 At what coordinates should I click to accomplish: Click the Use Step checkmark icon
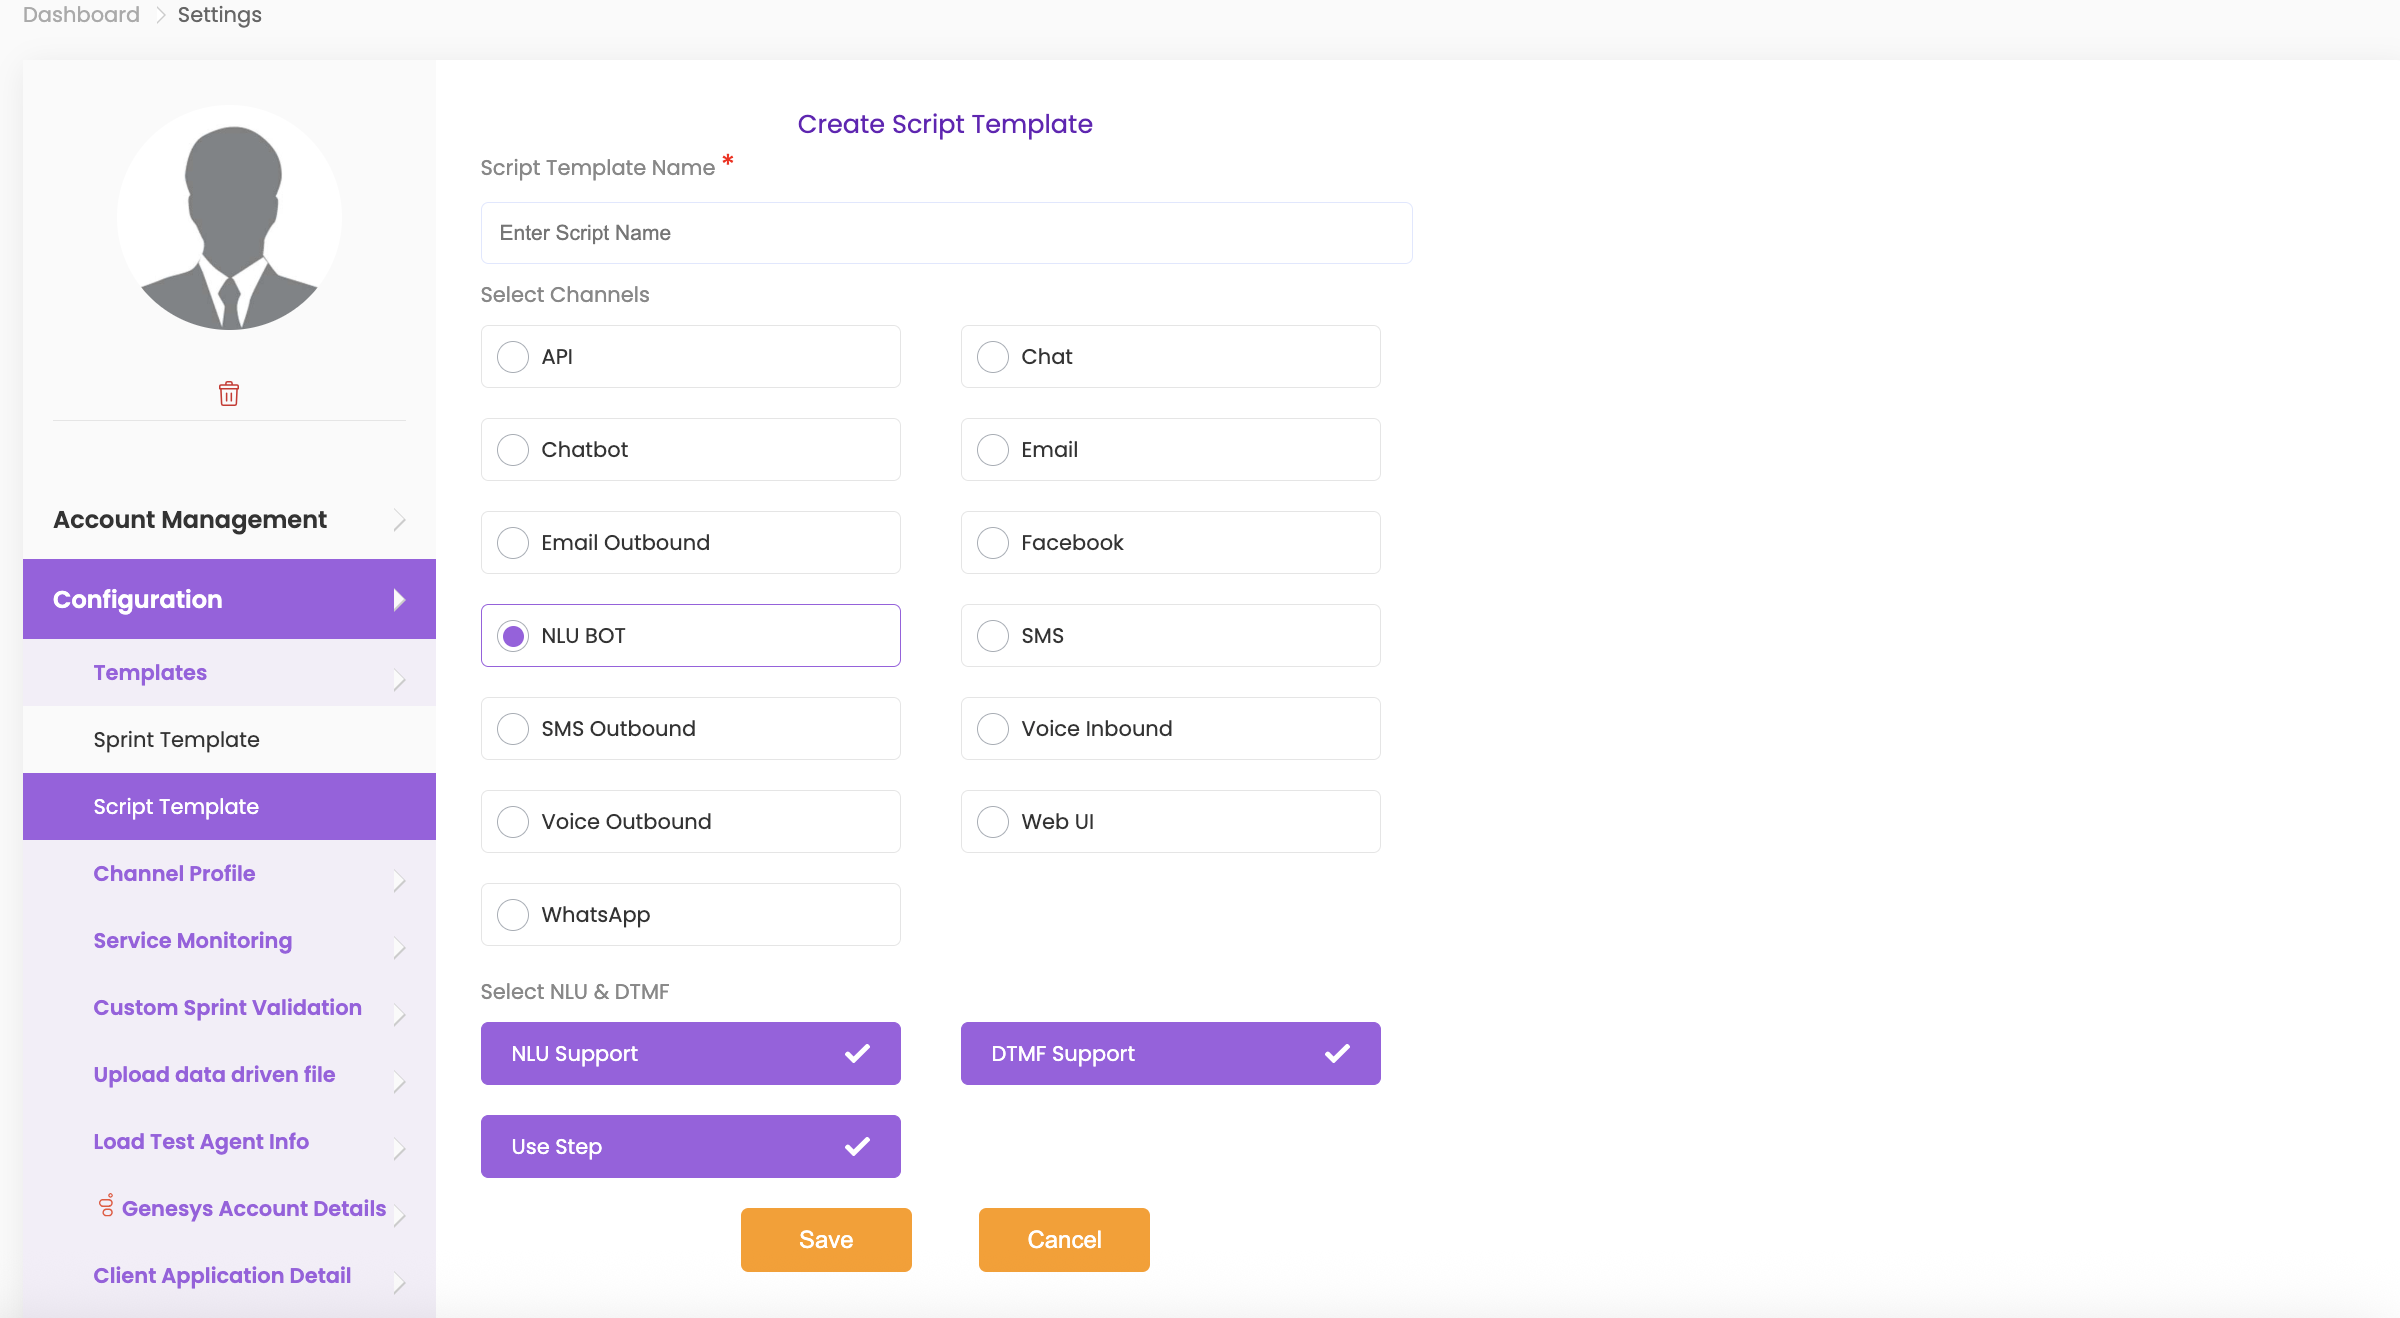pos(857,1146)
